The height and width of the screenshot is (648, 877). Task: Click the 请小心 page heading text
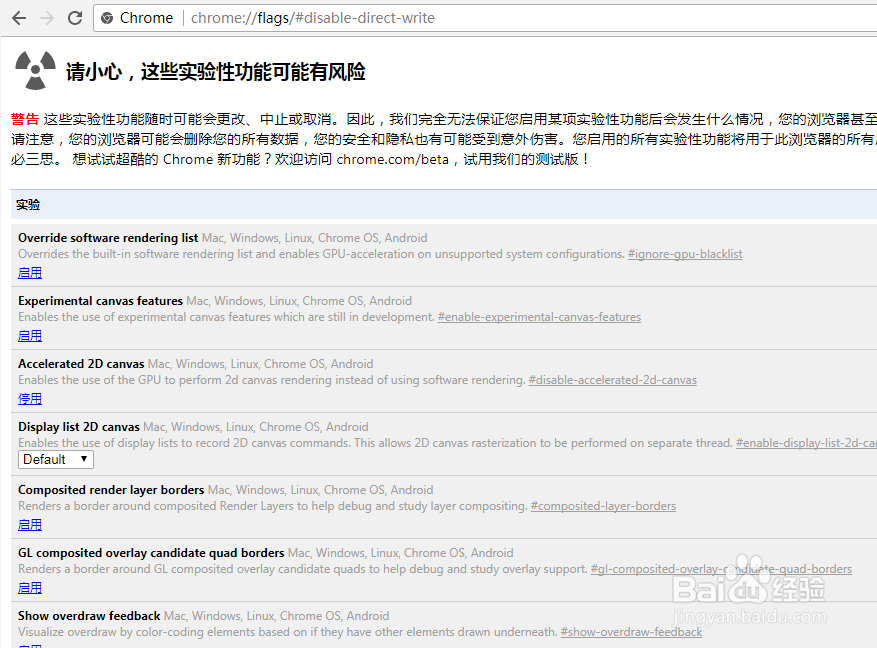[215, 72]
